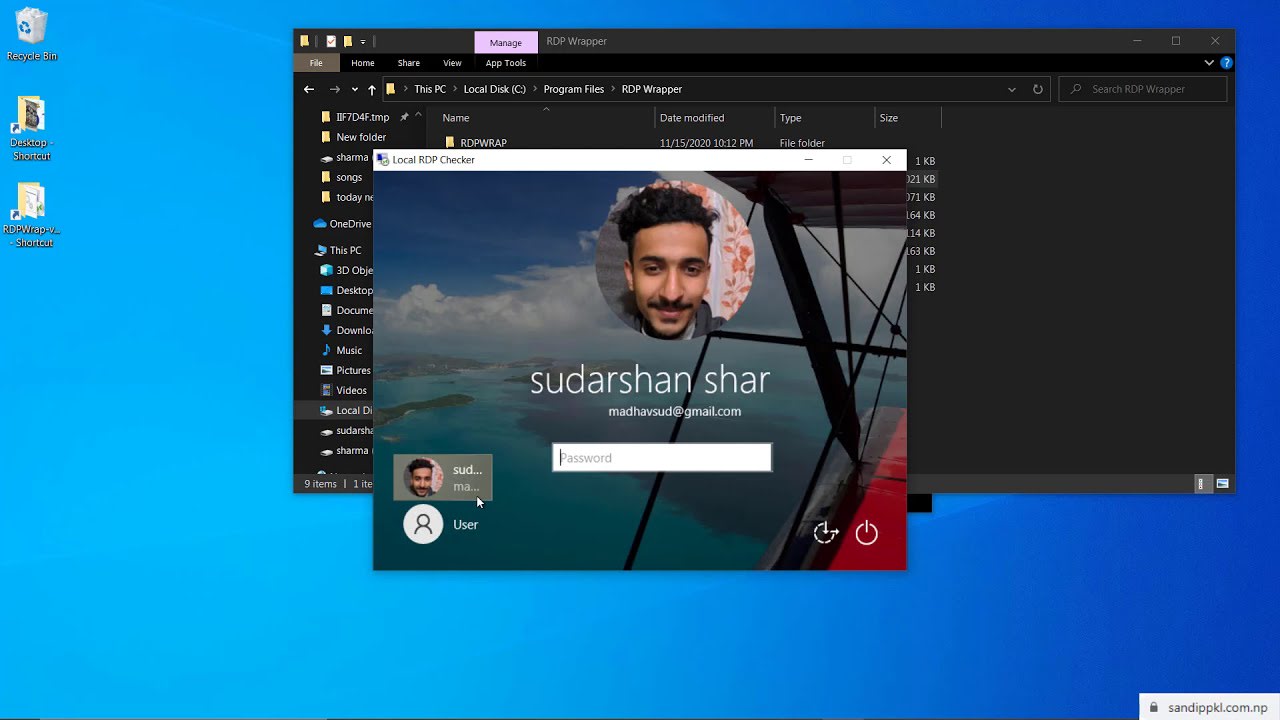Viewport: 1280px width, 720px height.
Task: Go up one folder with the up arrow
Action: tap(370, 89)
